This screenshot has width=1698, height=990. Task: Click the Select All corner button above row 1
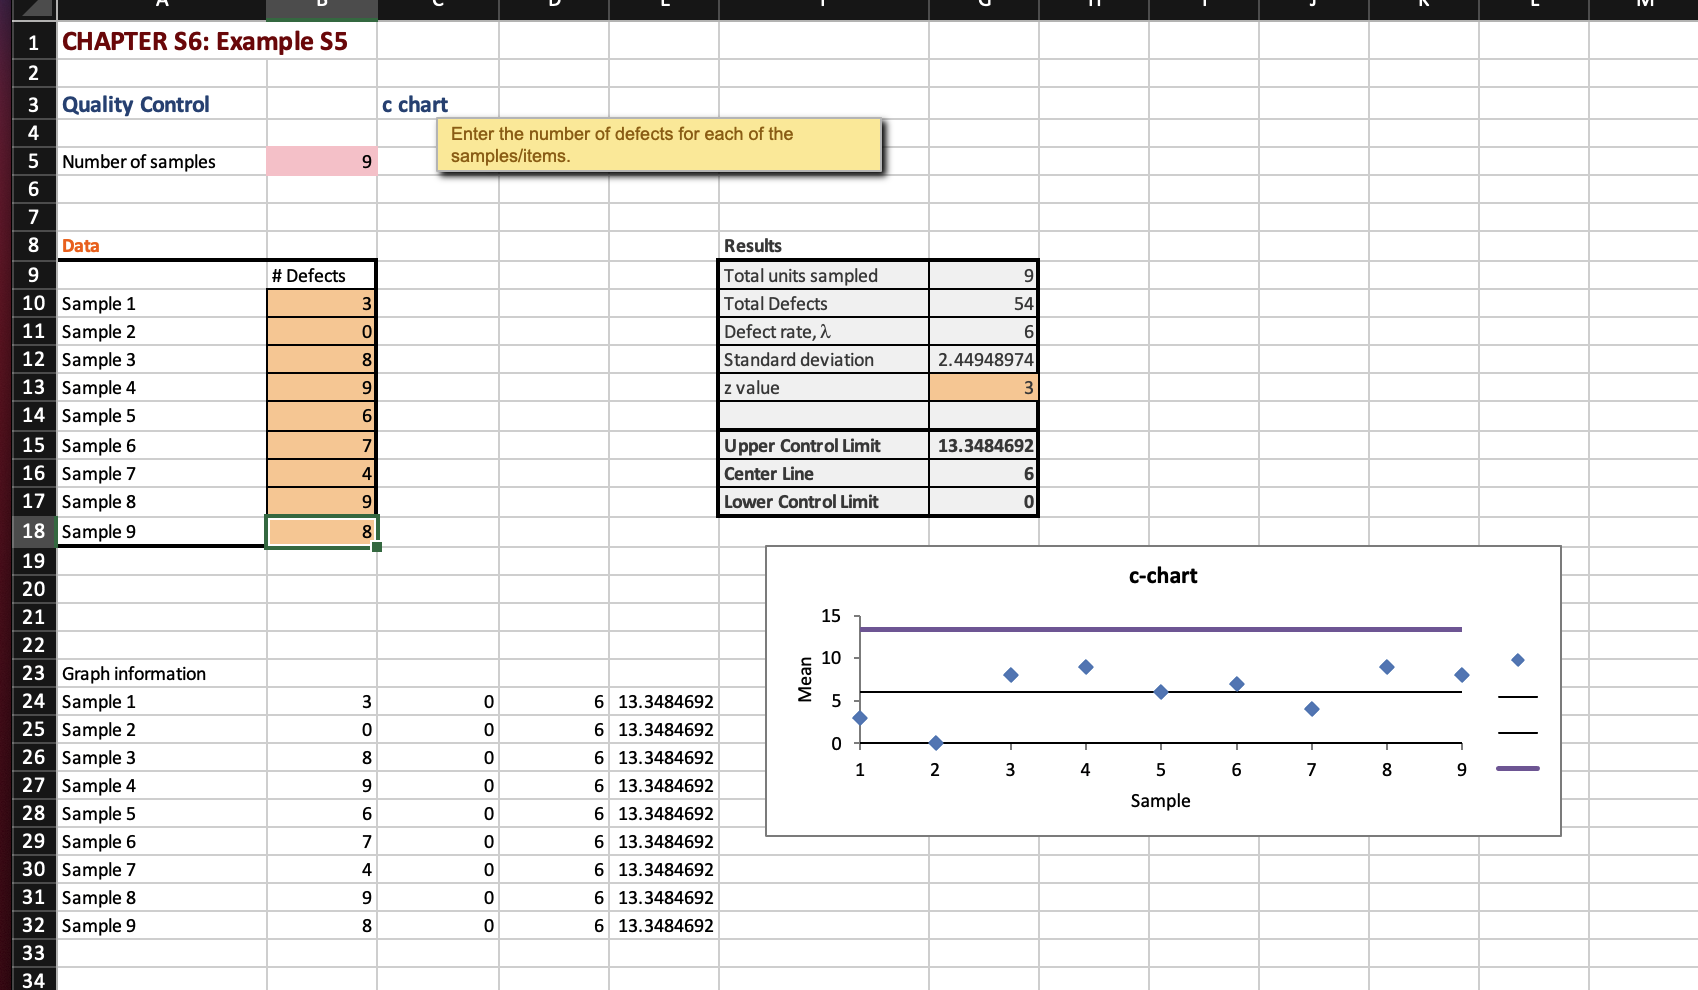(33, 10)
